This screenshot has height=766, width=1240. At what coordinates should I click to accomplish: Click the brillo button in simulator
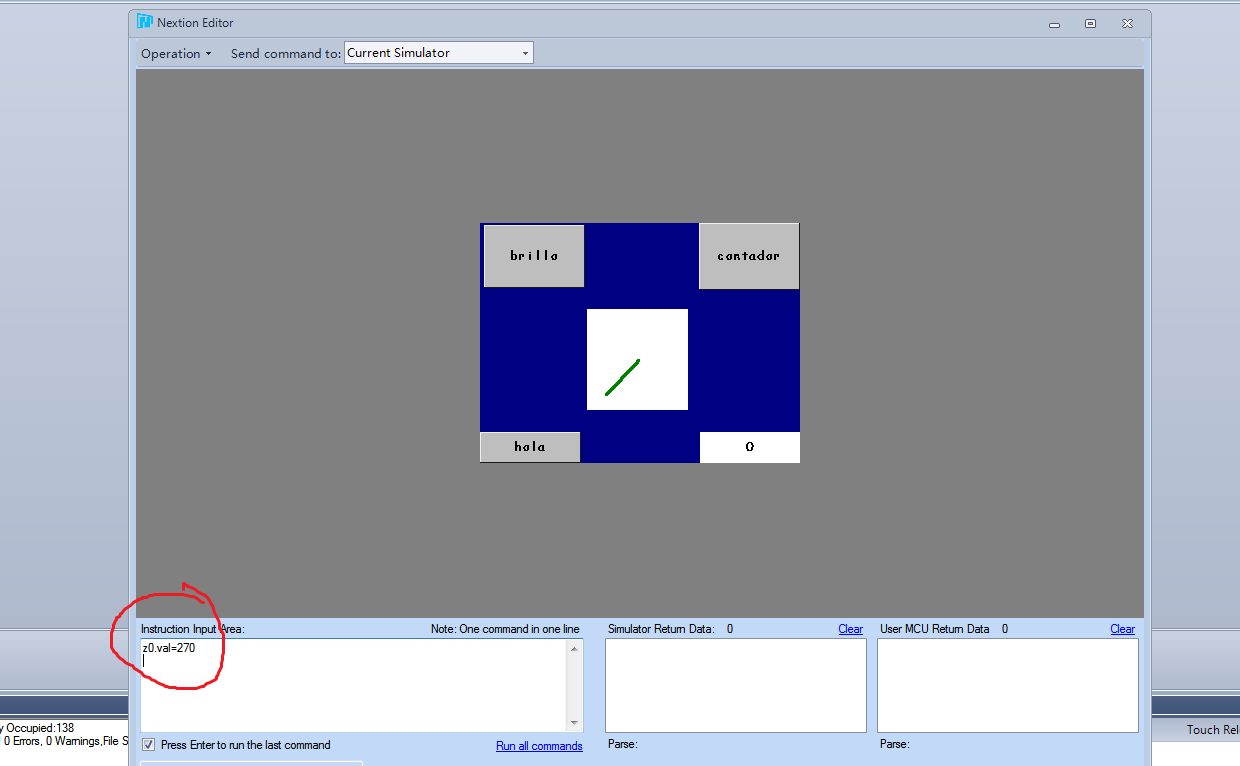[534, 256]
